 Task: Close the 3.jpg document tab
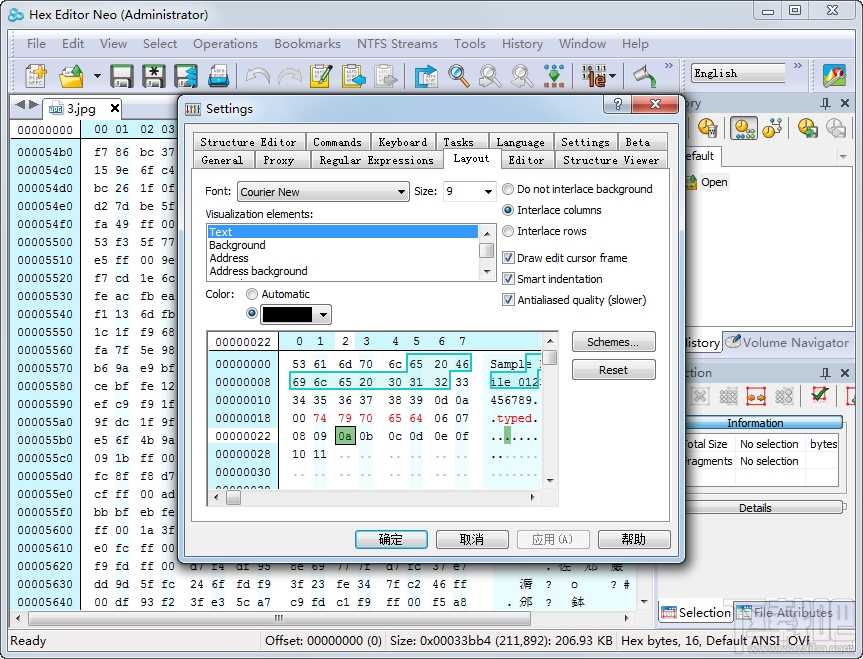pyautogui.click(x=114, y=108)
